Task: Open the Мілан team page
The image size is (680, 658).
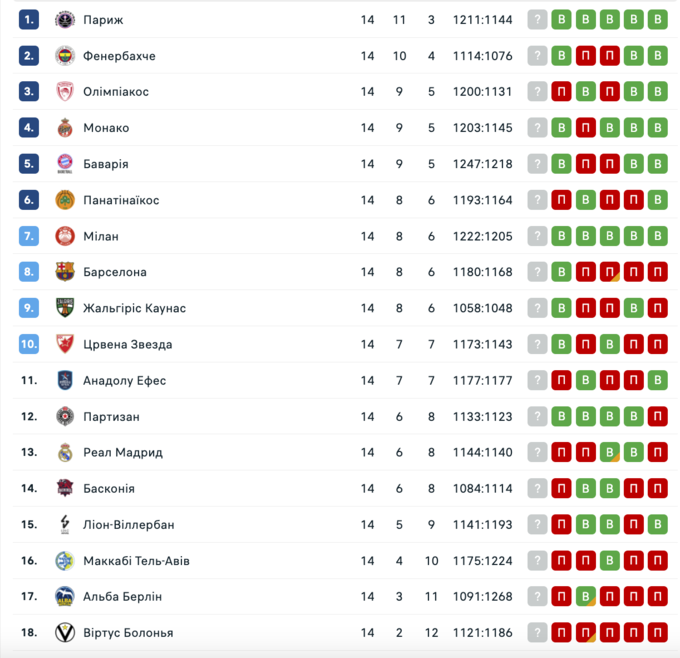Action: (x=100, y=236)
